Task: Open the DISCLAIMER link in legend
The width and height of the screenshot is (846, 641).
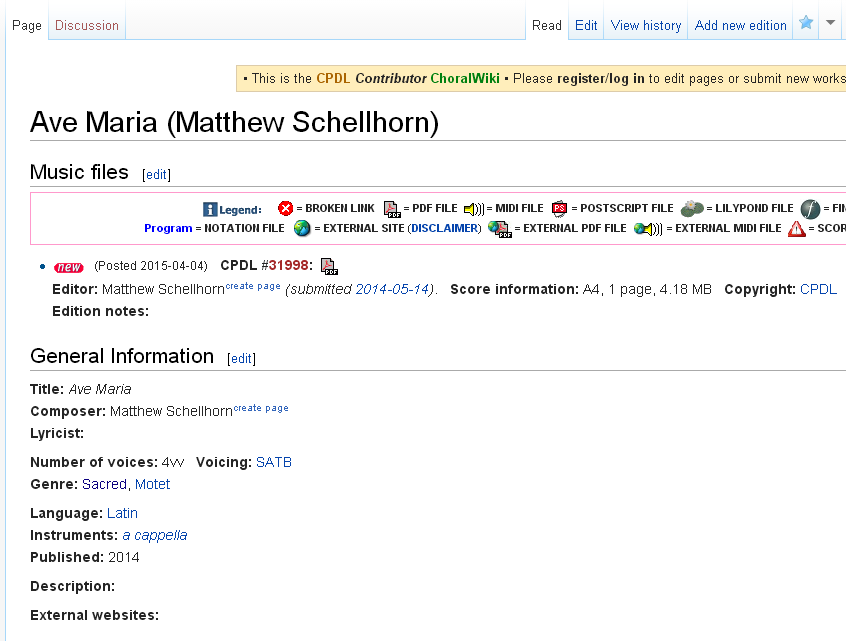Action: 444,228
